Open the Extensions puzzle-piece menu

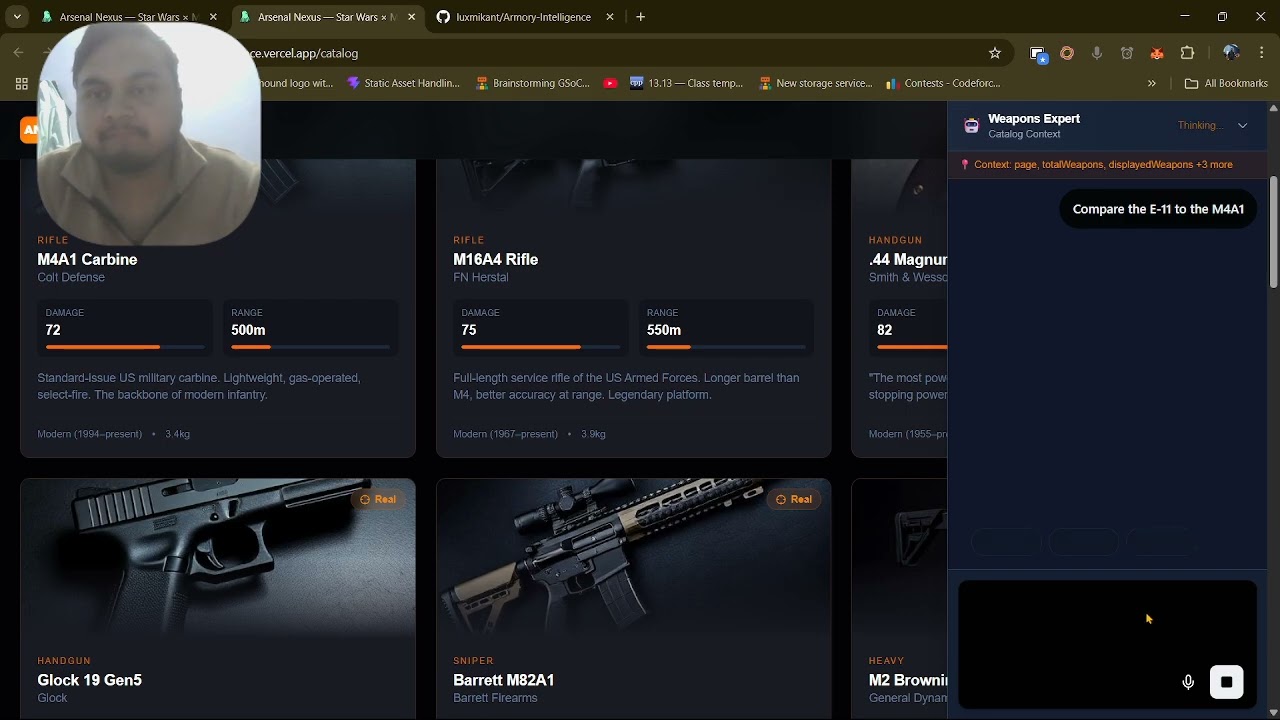click(x=1188, y=53)
